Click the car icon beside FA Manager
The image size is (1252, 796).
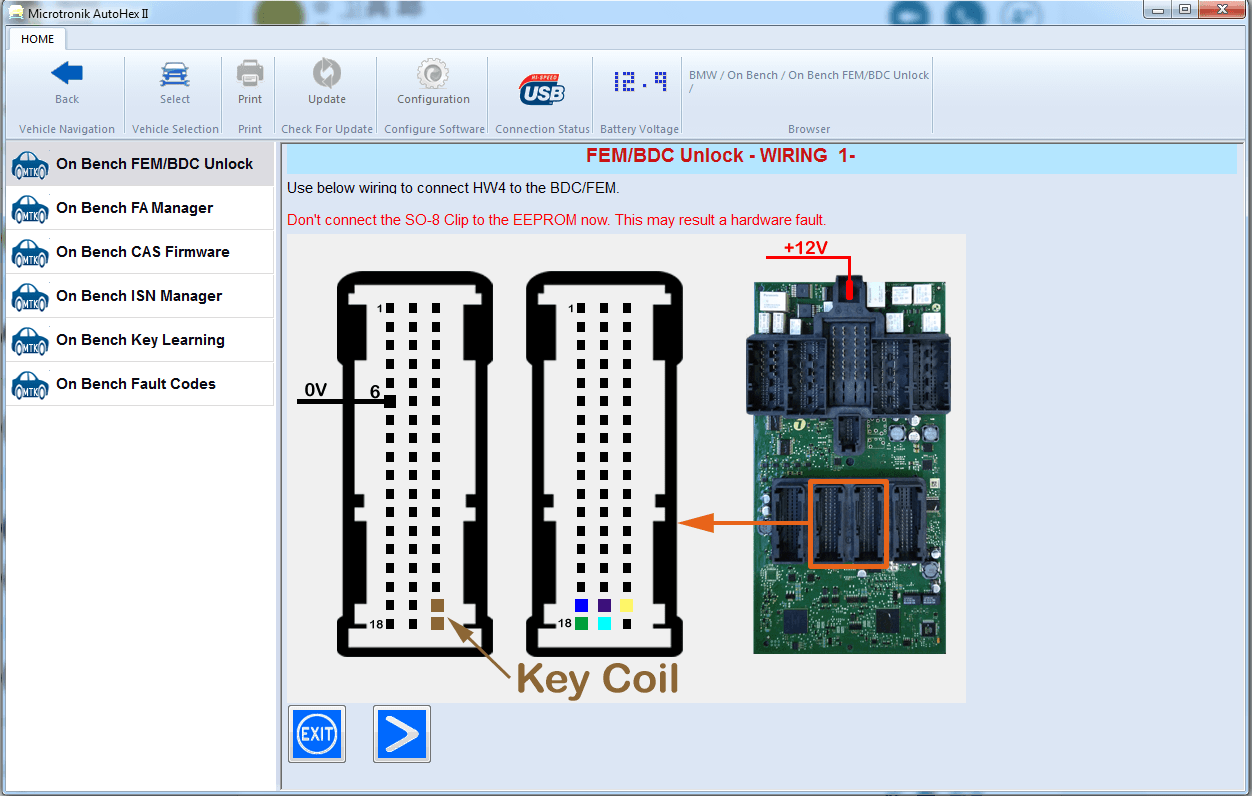point(30,209)
